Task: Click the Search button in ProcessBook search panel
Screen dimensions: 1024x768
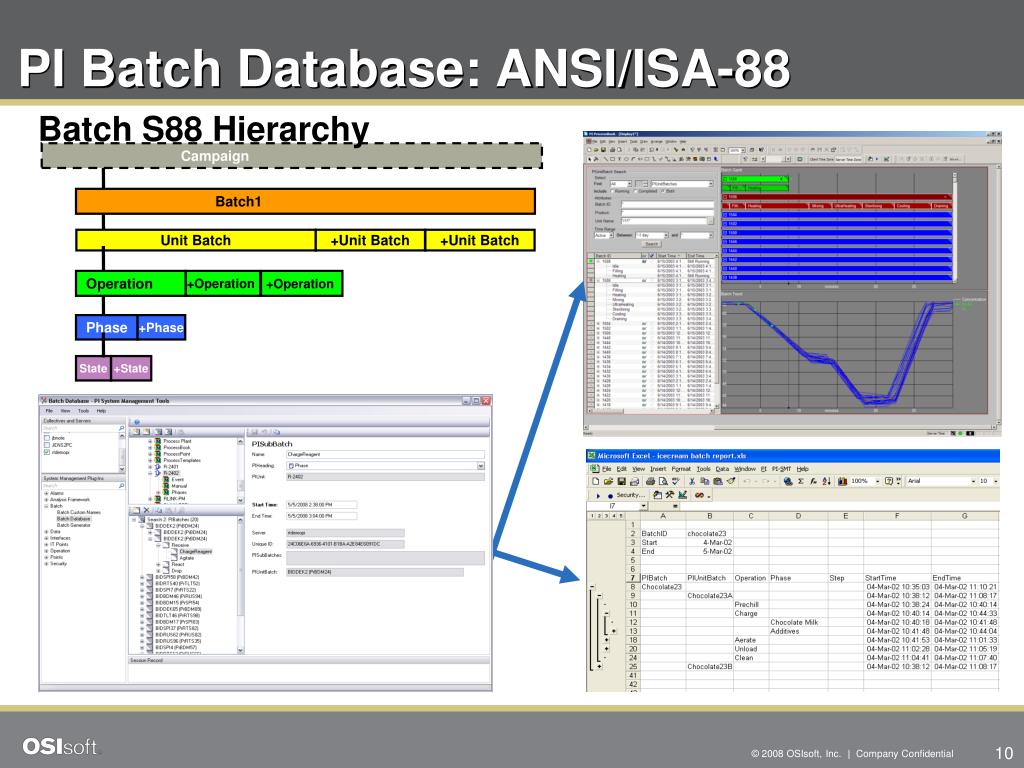Action: (x=652, y=244)
